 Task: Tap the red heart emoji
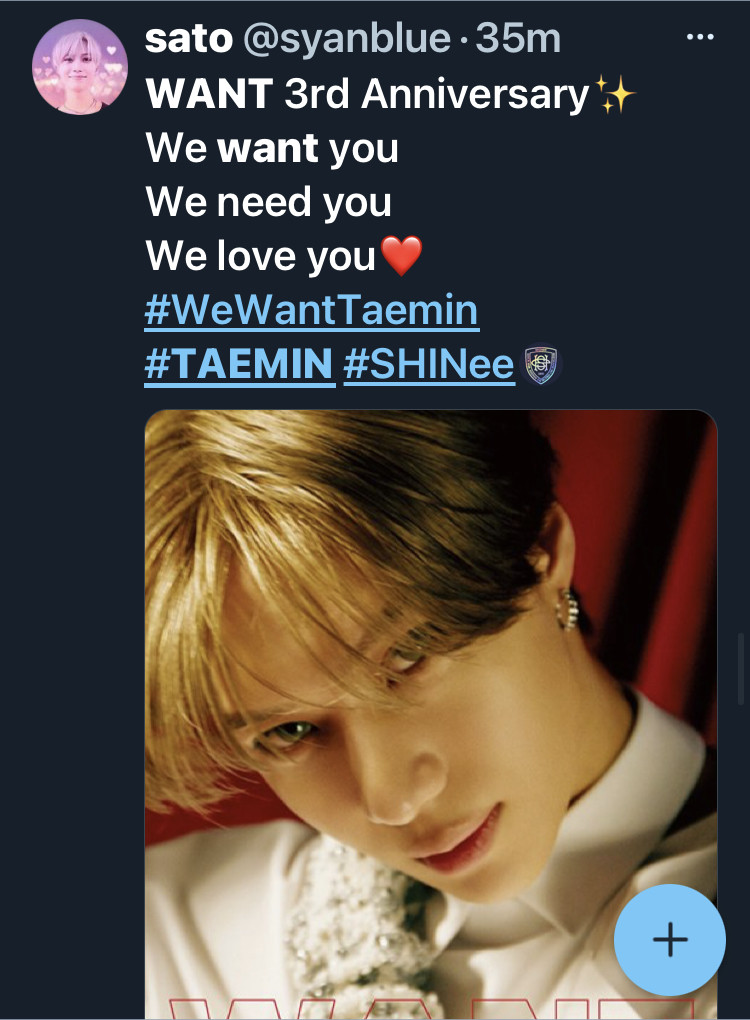pyautogui.click(x=401, y=256)
